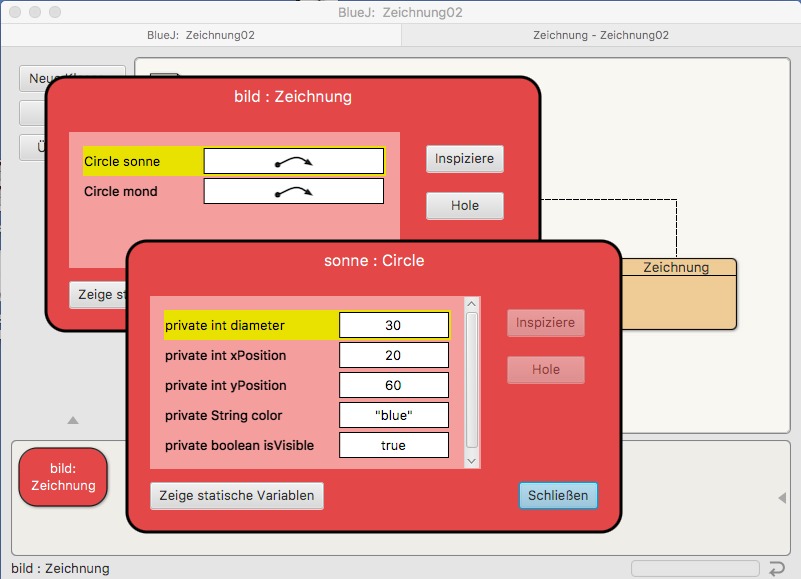Viewport: 801px width, 579px height.
Task: Collapse the triangle above the object bench
Action: 73,420
